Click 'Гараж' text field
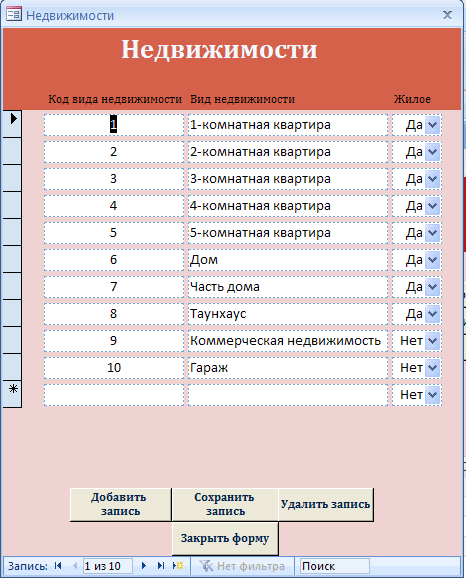The height and width of the screenshot is (578, 466). tap(288, 368)
